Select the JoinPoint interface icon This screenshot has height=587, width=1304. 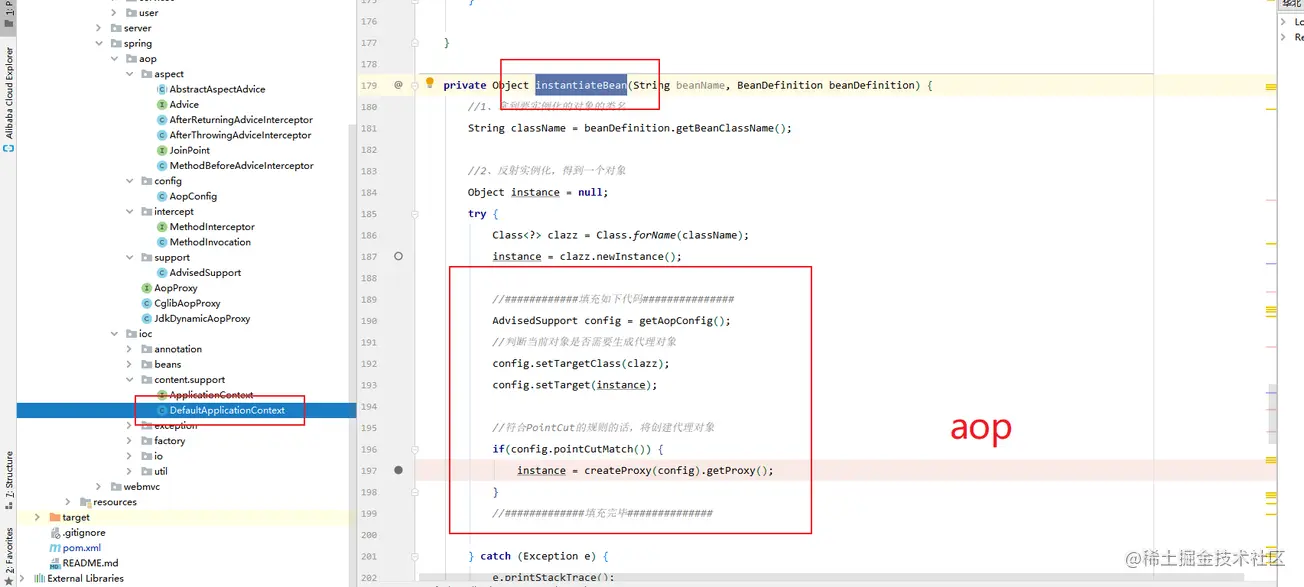pyautogui.click(x=162, y=150)
